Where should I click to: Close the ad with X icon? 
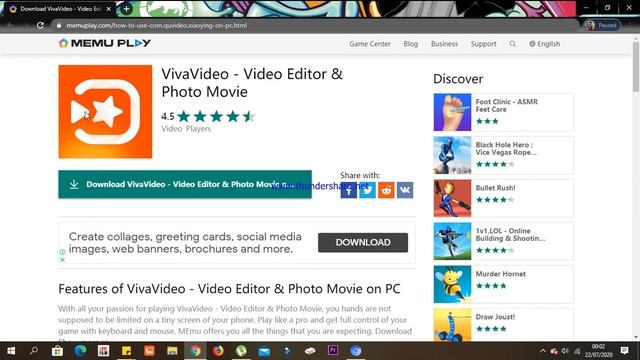click(x=62, y=260)
